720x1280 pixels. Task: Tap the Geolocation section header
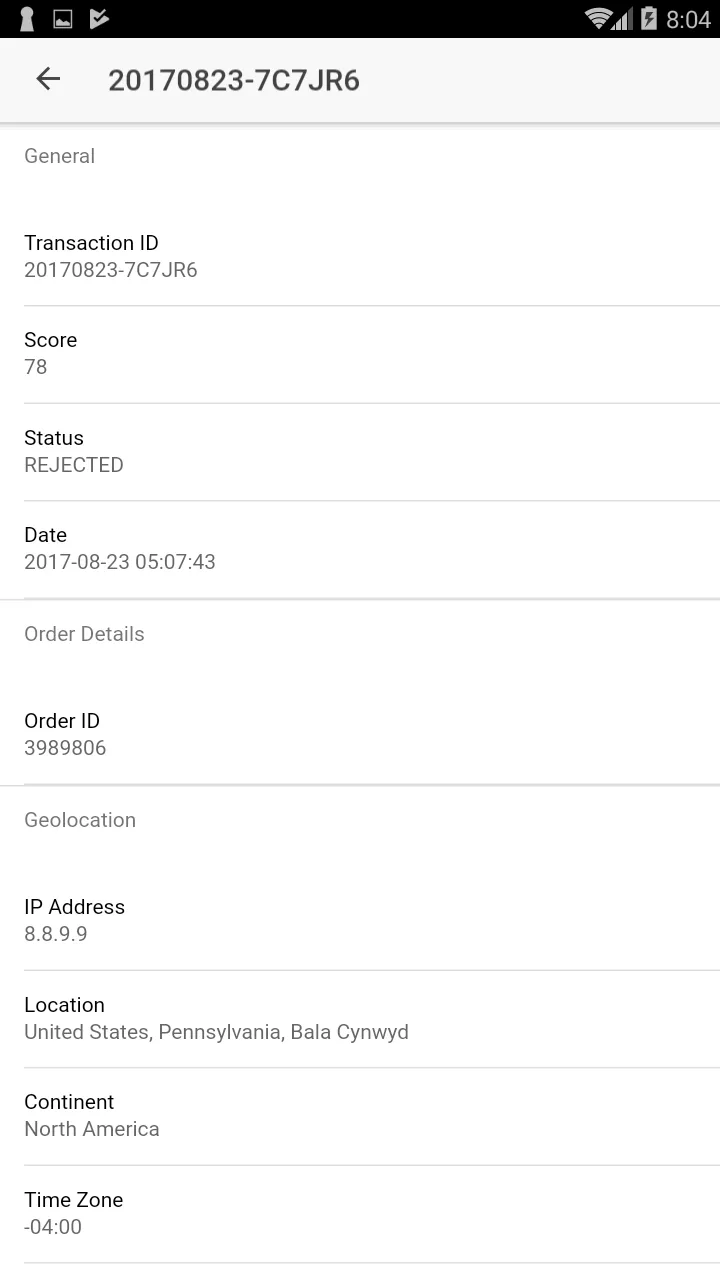point(80,820)
